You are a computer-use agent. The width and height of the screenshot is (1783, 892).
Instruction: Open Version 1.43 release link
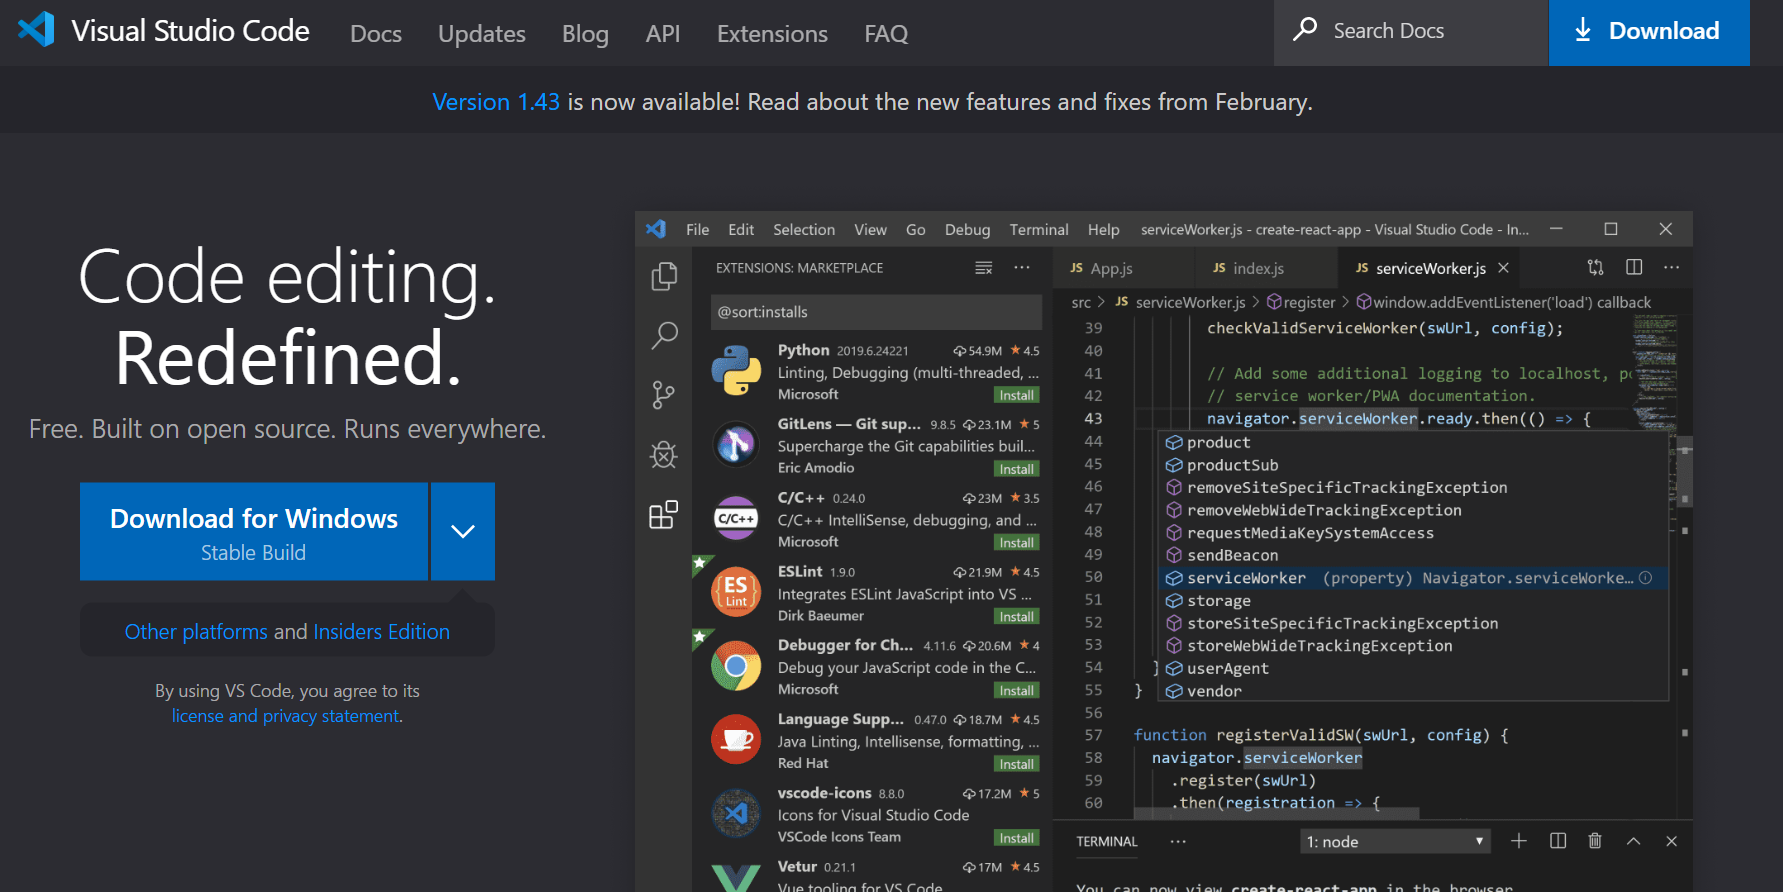click(x=496, y=102)
